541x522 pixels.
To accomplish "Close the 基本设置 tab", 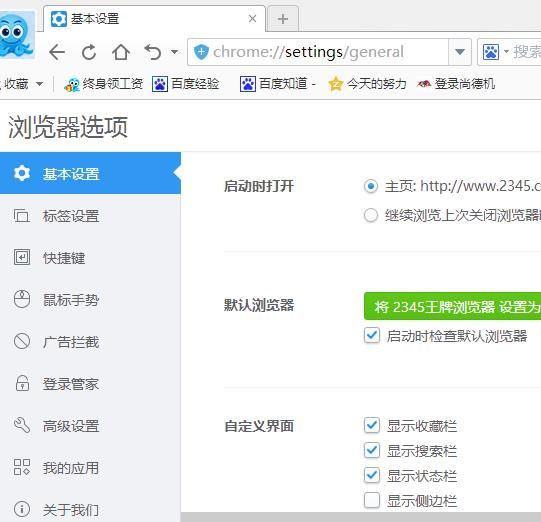I will 253,19.
